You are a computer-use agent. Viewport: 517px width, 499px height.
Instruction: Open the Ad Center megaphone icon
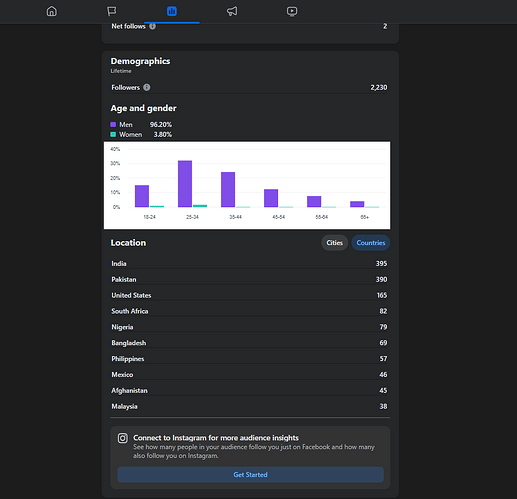[232, 11]
